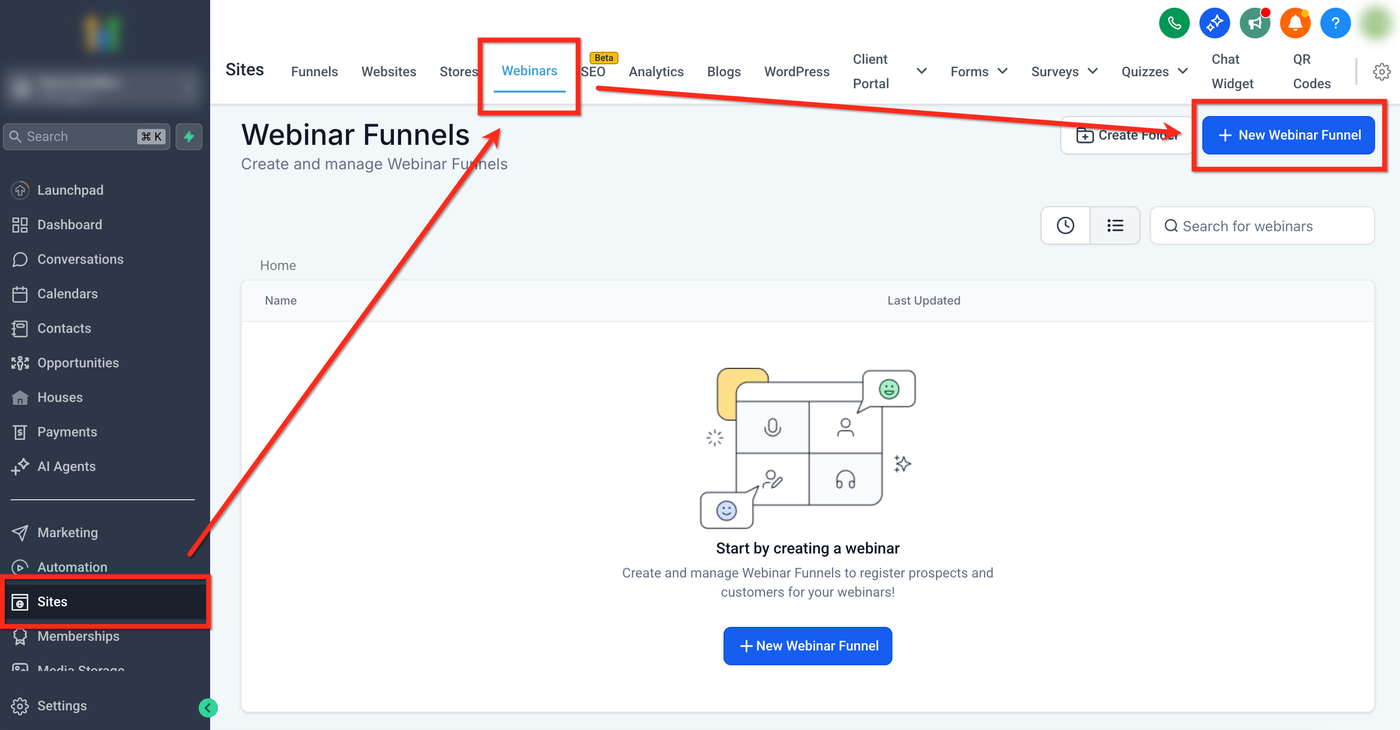This screenshot has width=1400, height=730.
Task: Open the Analytics tab
Action: [x=656, y=72]
